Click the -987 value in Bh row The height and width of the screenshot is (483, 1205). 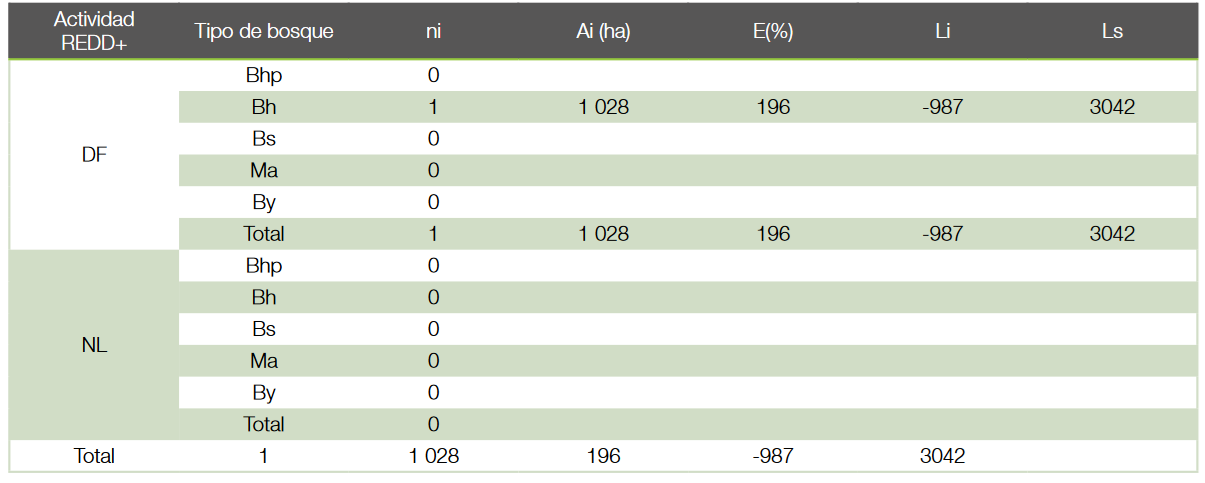coord(942,107)
